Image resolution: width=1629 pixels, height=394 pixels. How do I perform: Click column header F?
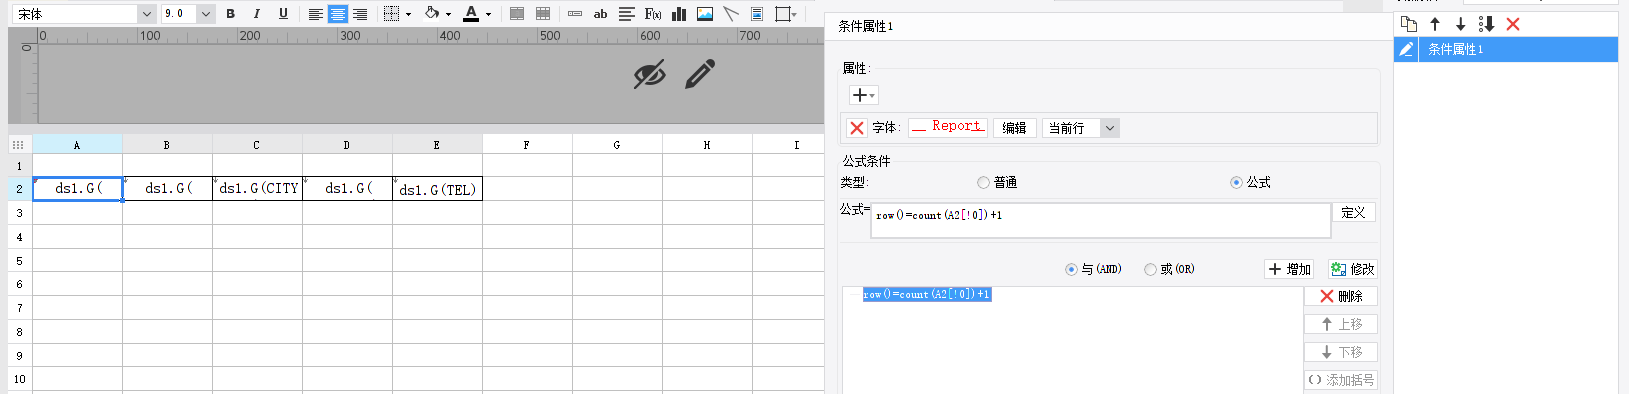click(527, 145)
